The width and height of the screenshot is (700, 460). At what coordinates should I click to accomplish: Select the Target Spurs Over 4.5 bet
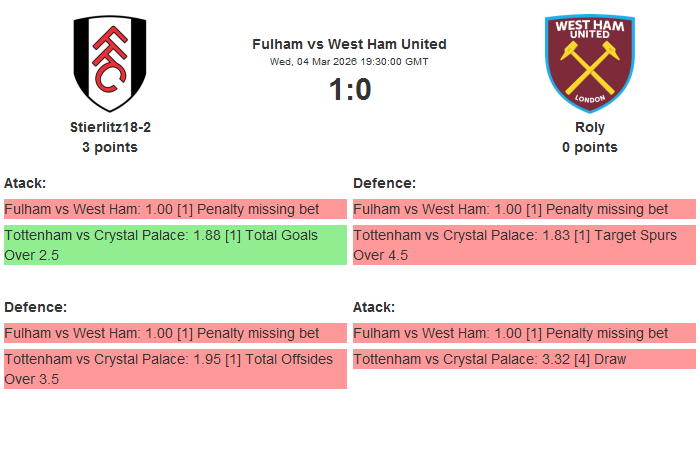524,245
